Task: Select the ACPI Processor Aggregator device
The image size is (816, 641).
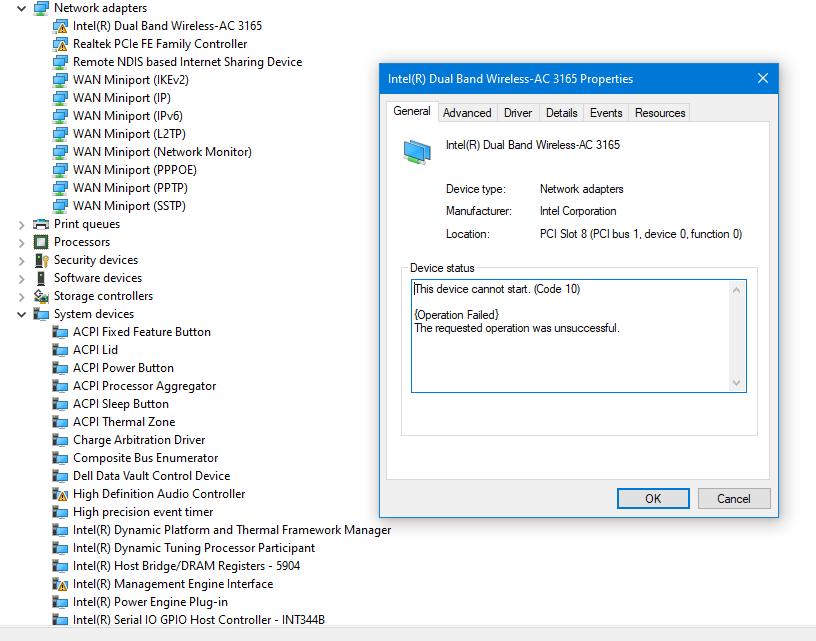Action: click(145, 386)
